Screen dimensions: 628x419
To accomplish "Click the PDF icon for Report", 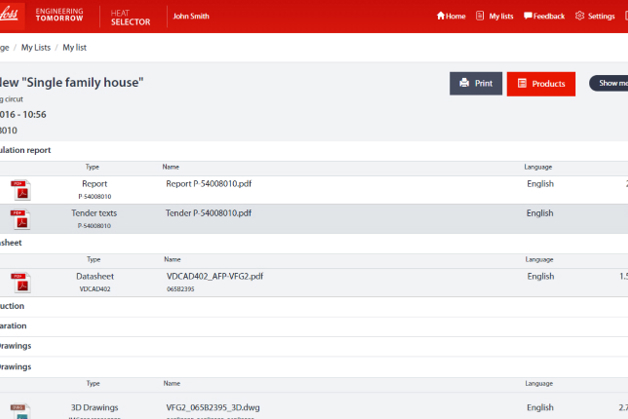I will 20,190.
